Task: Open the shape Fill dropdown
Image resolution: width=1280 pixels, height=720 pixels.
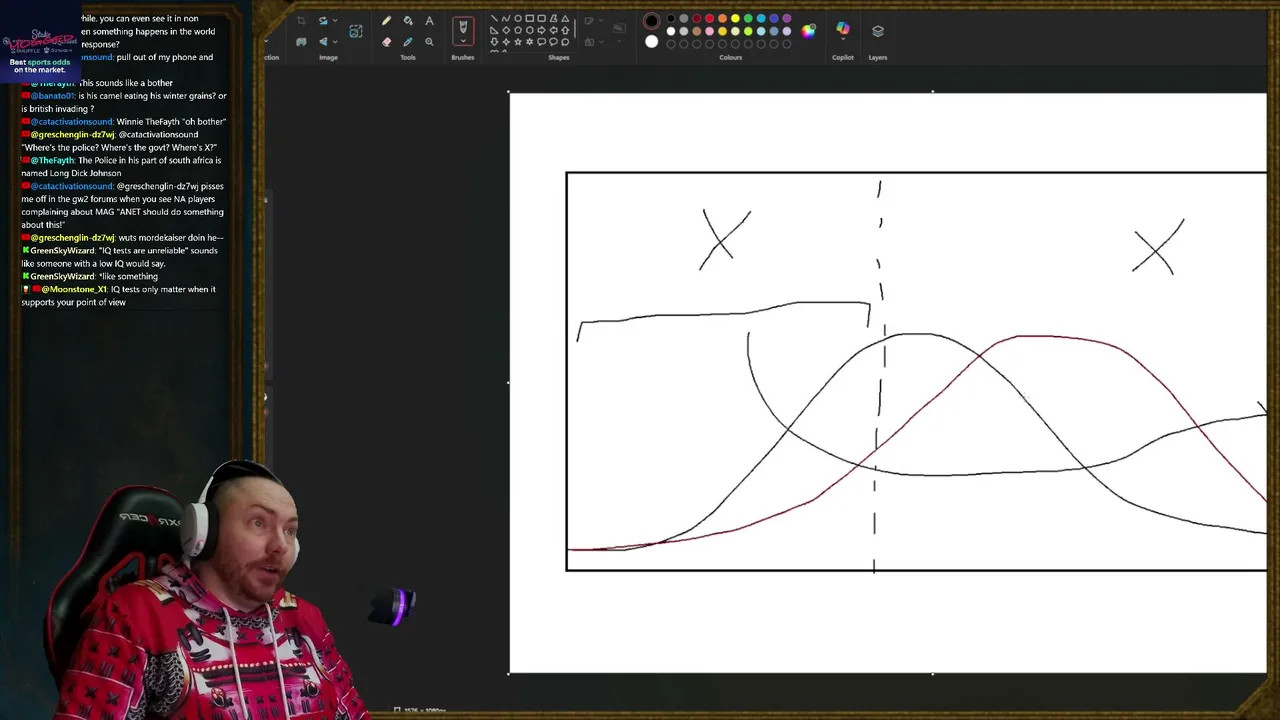Action: 594,42
